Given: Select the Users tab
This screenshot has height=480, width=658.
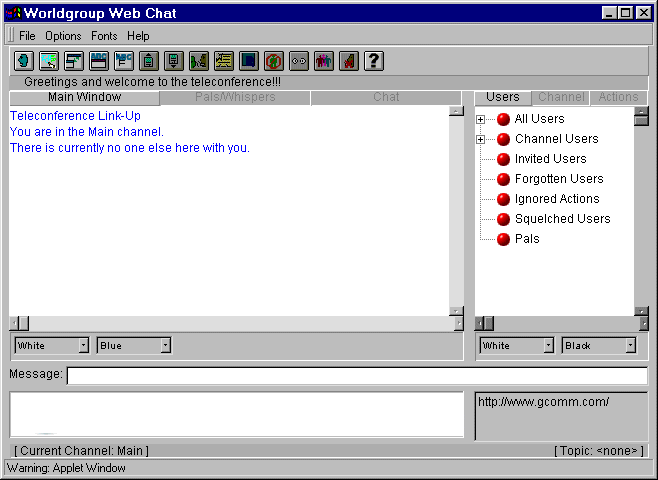Looking at the screenshot, I should (x=502, y=98).
